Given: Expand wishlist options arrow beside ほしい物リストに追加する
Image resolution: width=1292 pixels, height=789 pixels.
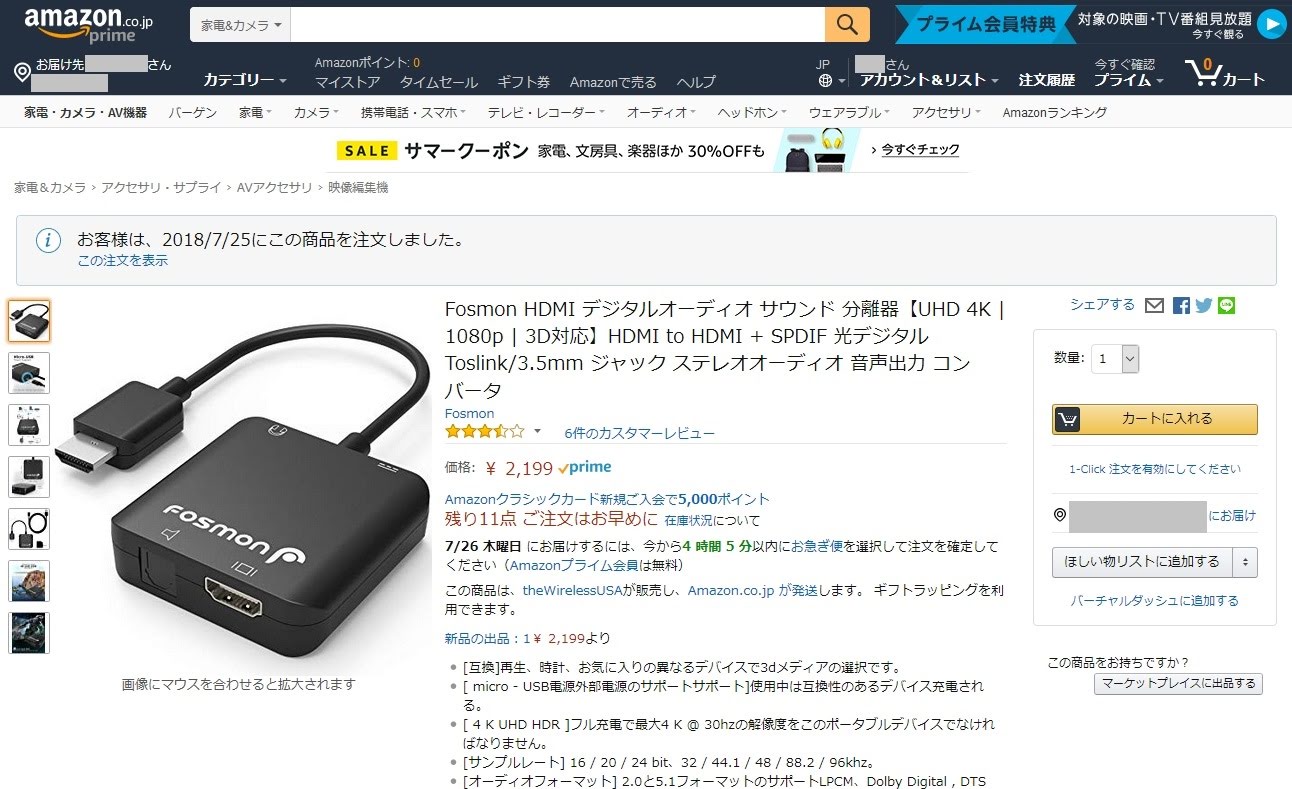Looking at the screenshot, I should coord(1245,562).
